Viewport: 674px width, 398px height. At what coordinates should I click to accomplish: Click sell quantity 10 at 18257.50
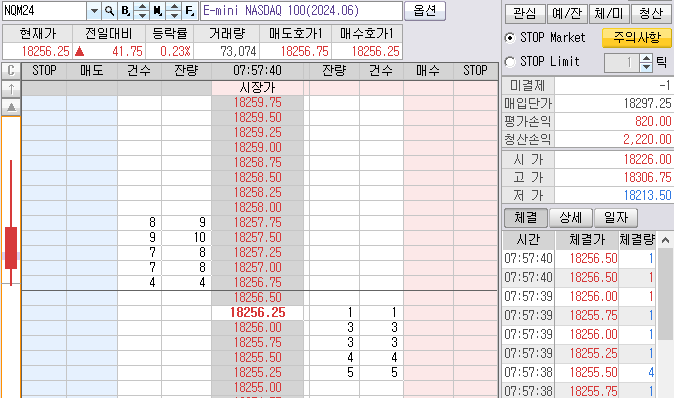click(186, 238)
